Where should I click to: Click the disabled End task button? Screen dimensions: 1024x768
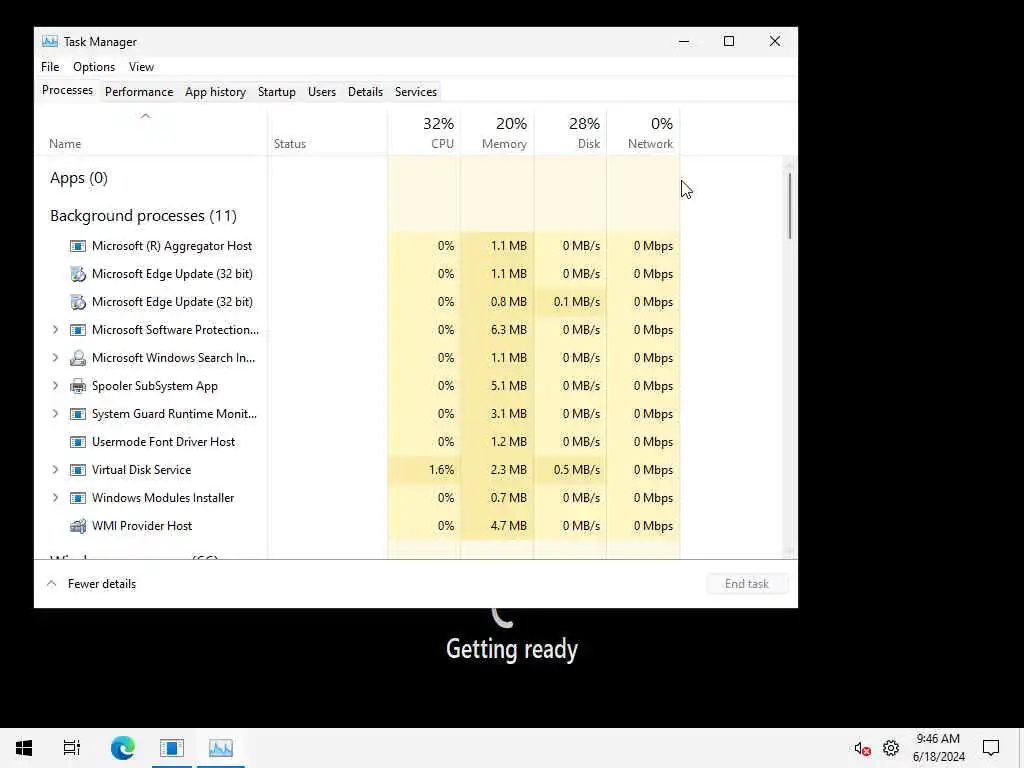tap(747, 584)
